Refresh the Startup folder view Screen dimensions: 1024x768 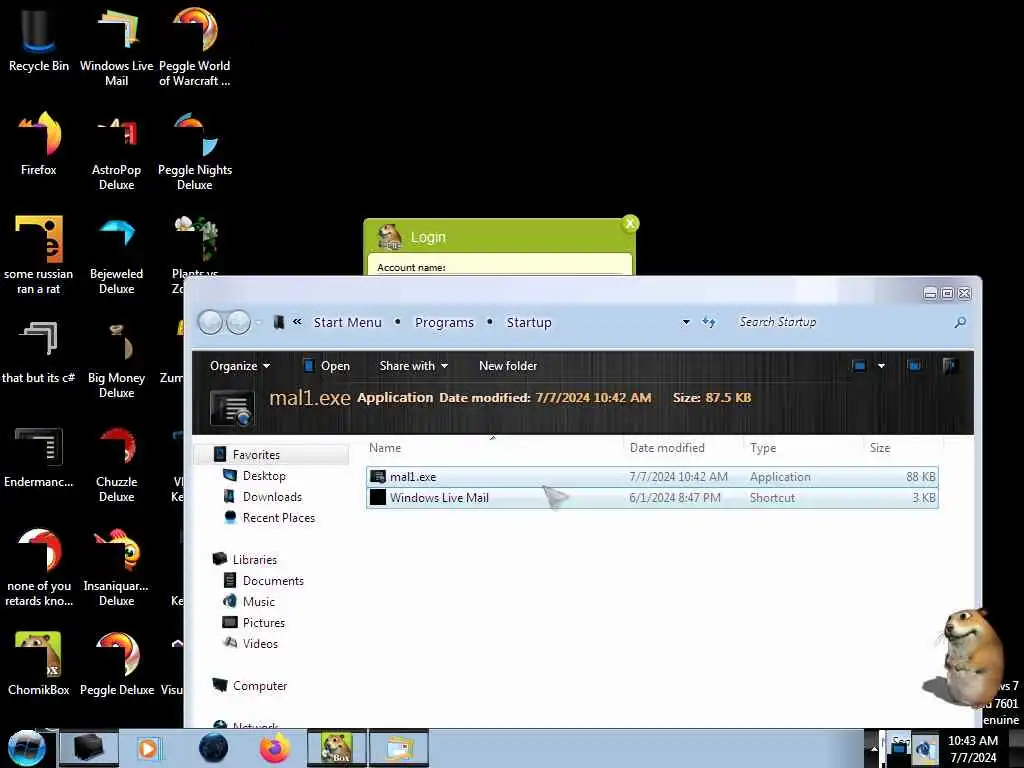(x=709, y=322)
